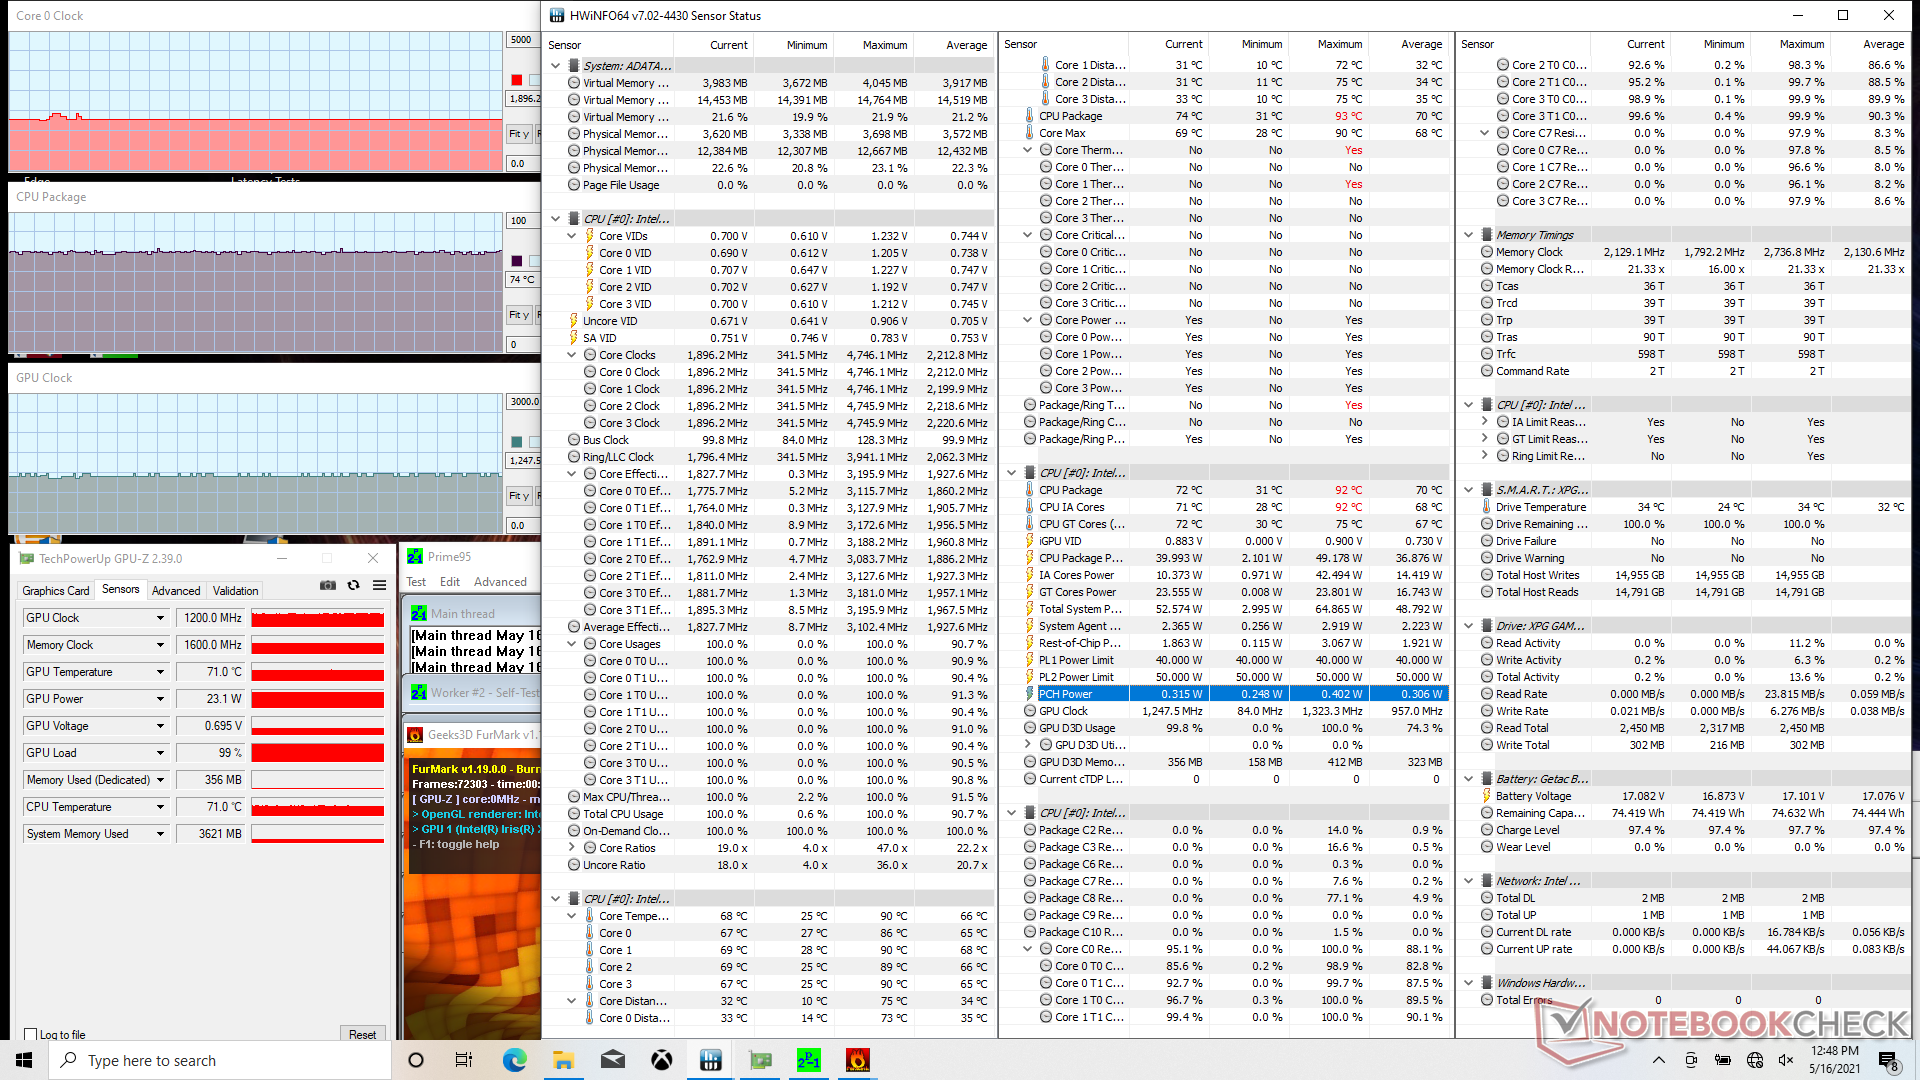Collapse Battery: Getac sensor group
Screen dimensions: 1920x1080
coord(1469,779)
